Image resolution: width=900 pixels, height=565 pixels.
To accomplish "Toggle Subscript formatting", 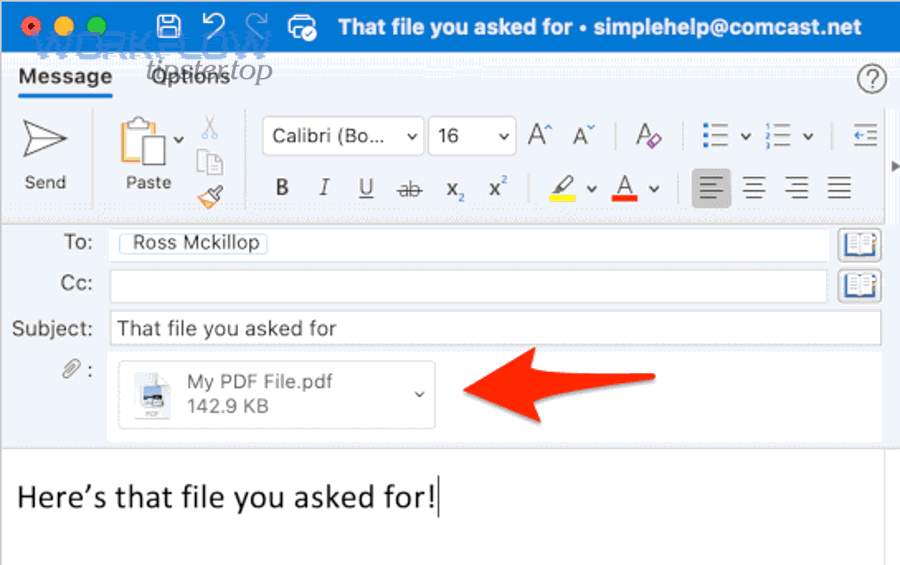I will pos(455,189).
